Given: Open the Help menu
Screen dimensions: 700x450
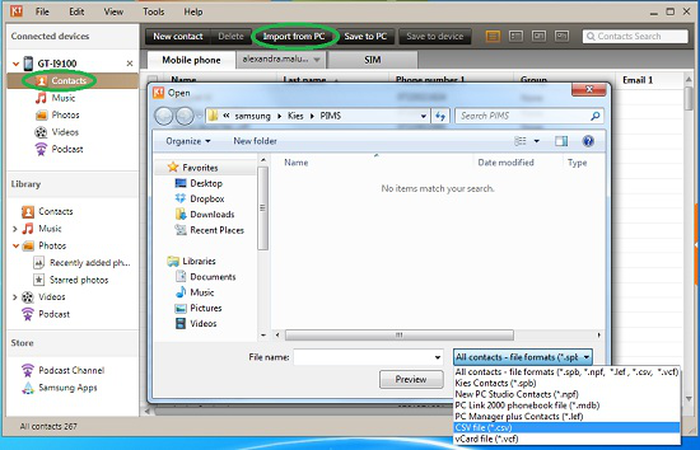Looking at the screenshot, I should tap(193, 12).
